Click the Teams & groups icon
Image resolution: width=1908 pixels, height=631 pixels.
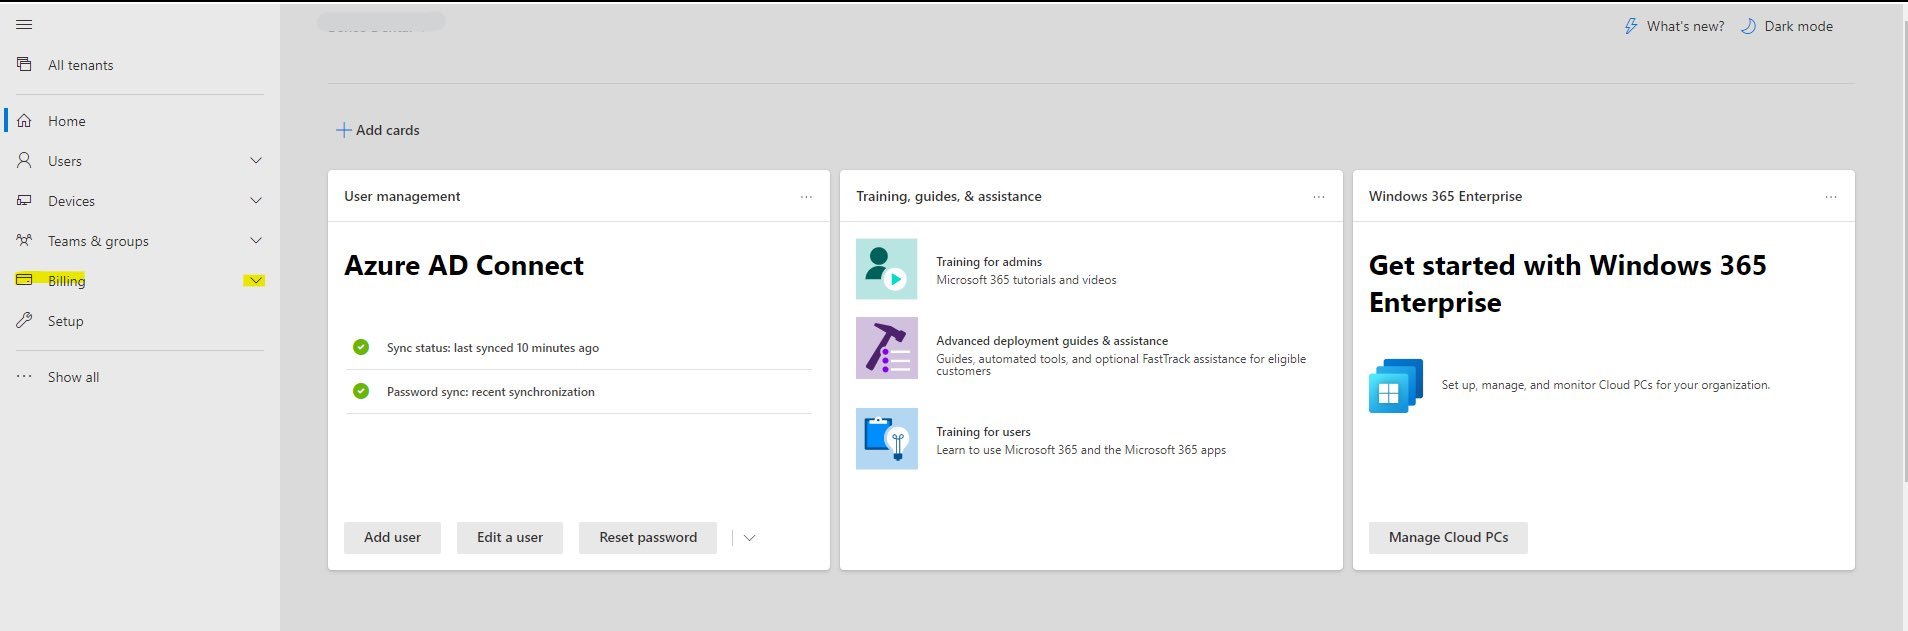click(24, 240)
